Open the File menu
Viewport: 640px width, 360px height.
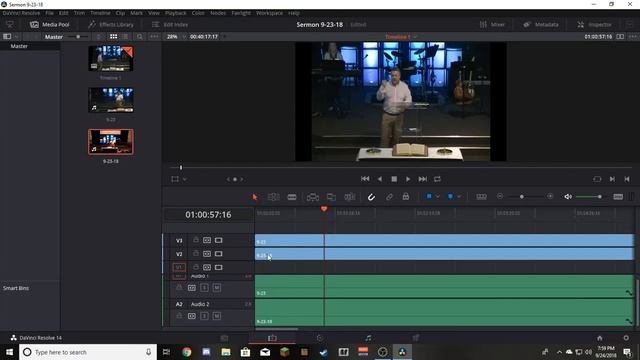(x=49, y=13)
